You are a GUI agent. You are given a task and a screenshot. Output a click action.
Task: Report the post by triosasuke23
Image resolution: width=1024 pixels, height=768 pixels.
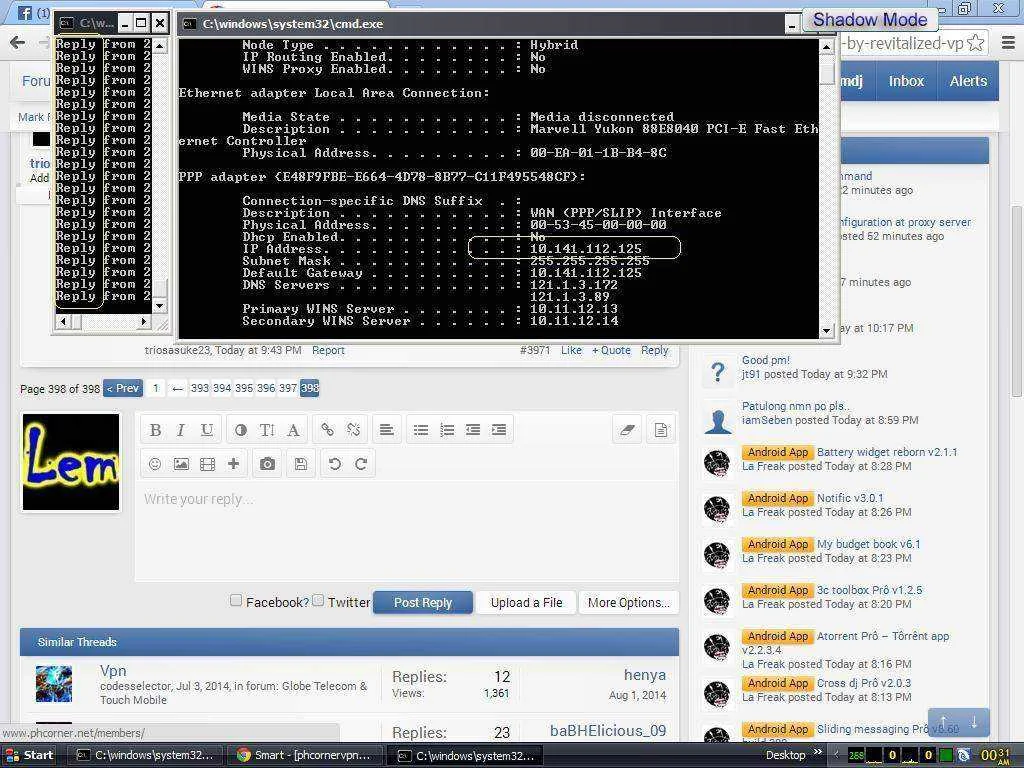point(328,351)
